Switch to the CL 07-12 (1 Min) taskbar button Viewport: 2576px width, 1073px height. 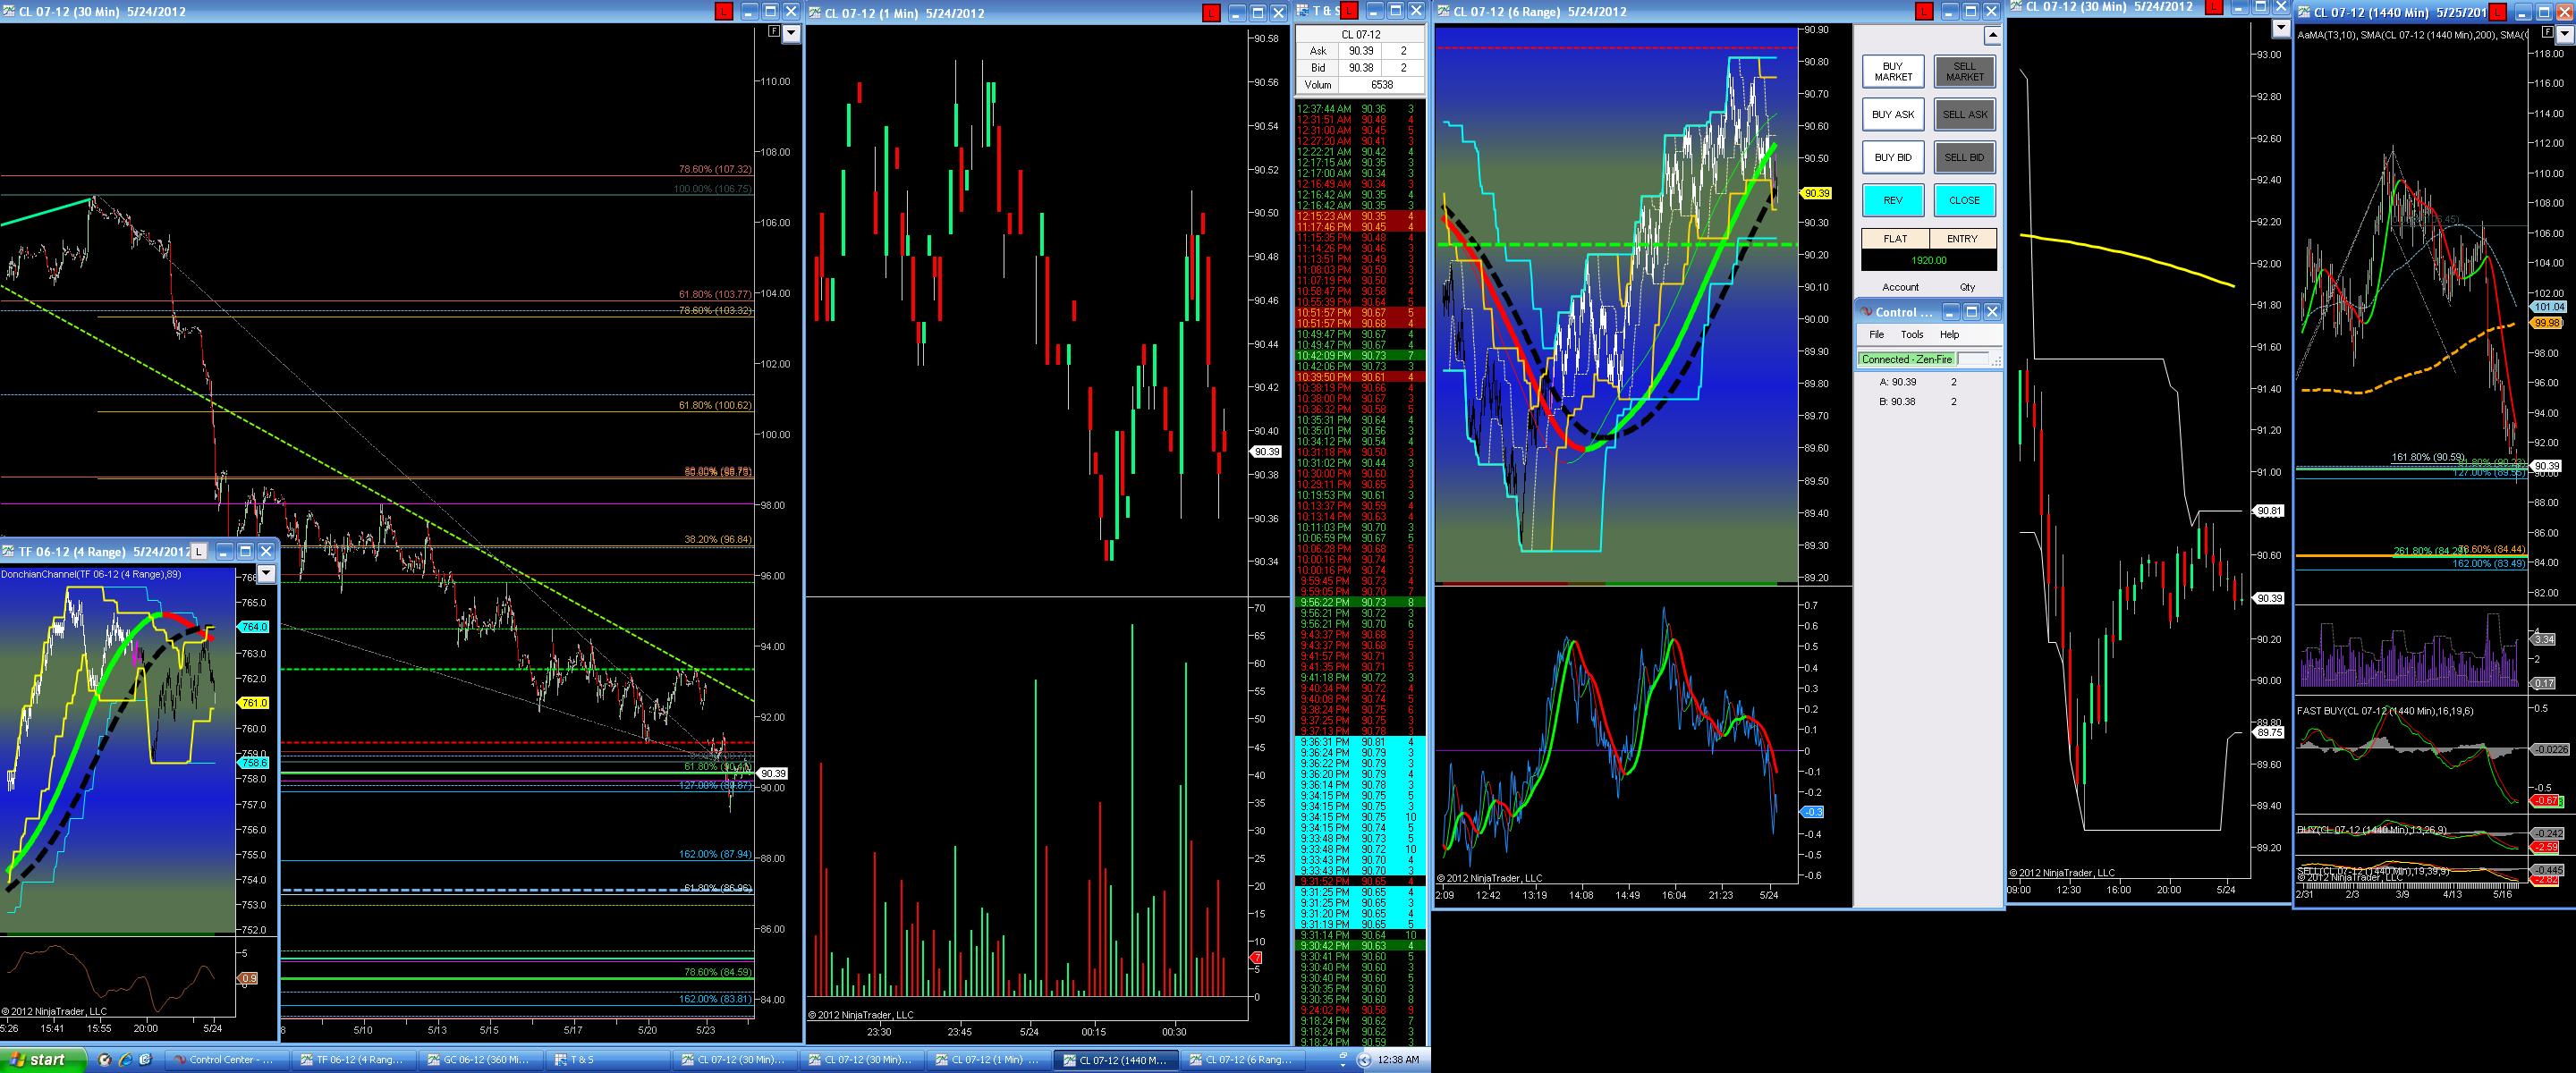point(988,1060)
